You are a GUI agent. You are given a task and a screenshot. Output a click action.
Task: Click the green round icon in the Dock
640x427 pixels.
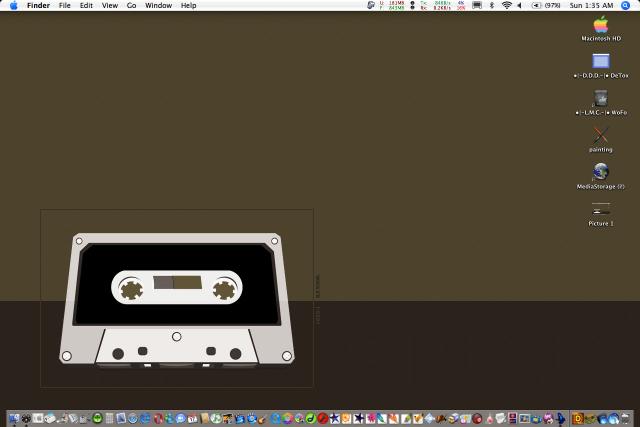click(x=97, y=418)
